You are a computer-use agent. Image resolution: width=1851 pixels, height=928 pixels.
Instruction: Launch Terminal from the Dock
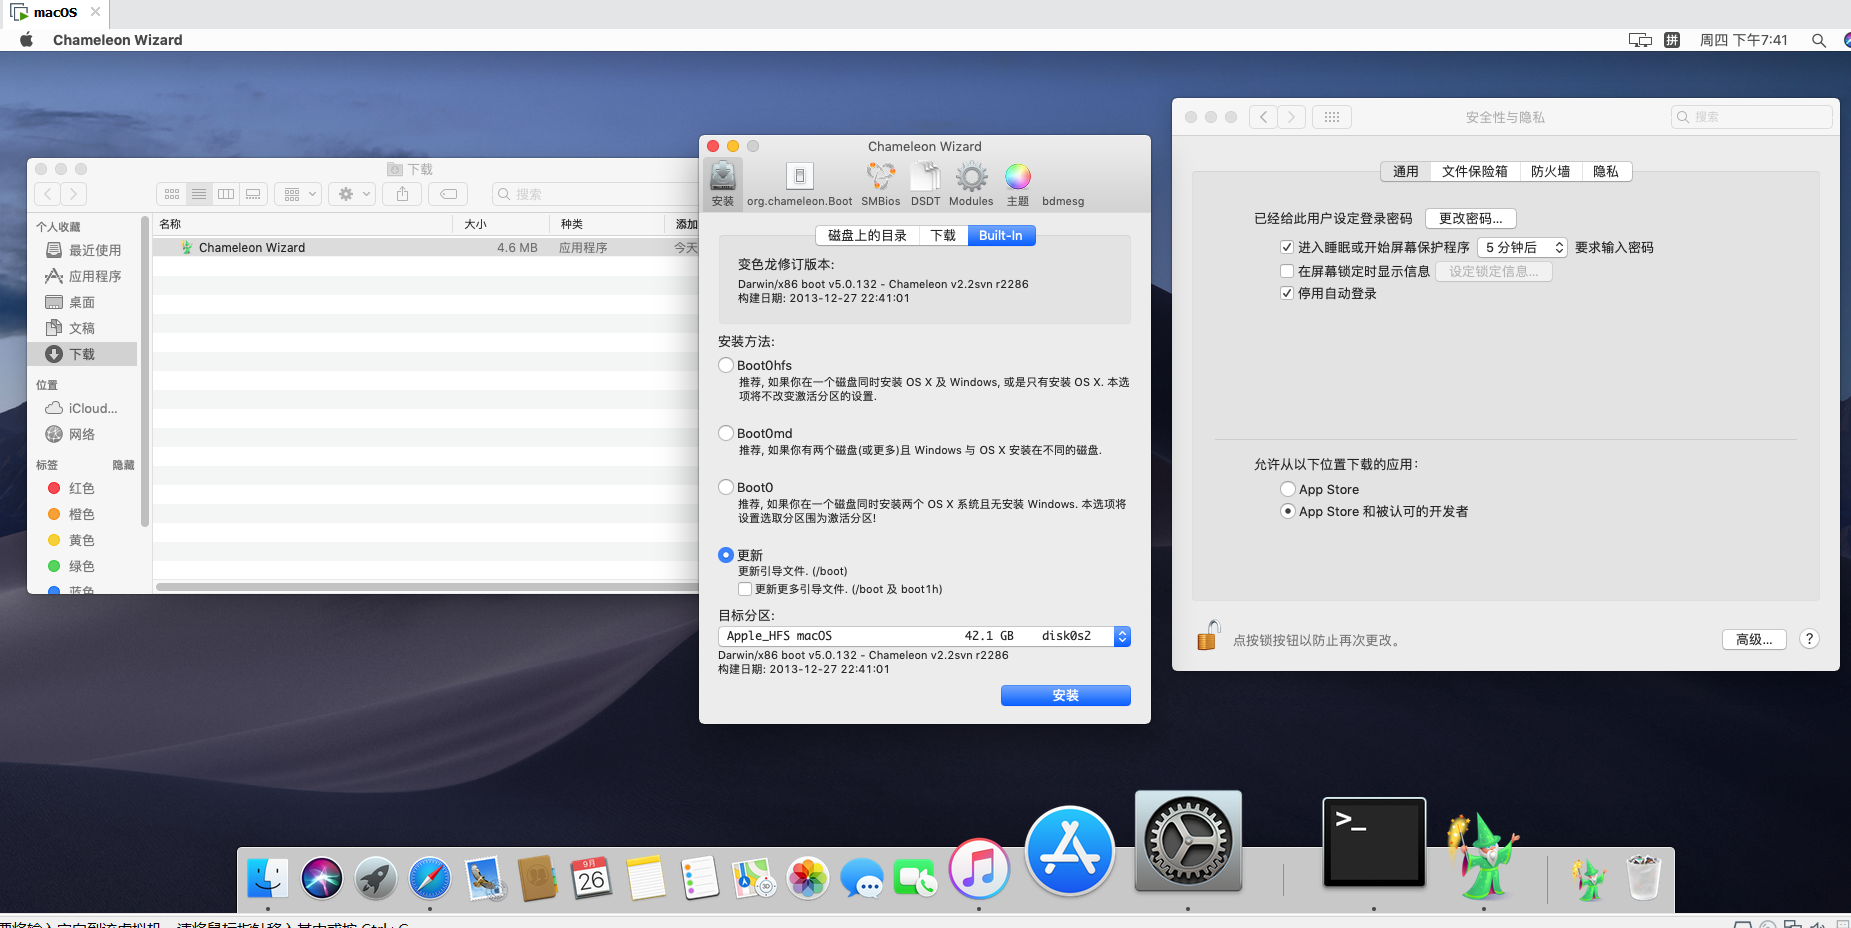click(x=1372, y=841)
